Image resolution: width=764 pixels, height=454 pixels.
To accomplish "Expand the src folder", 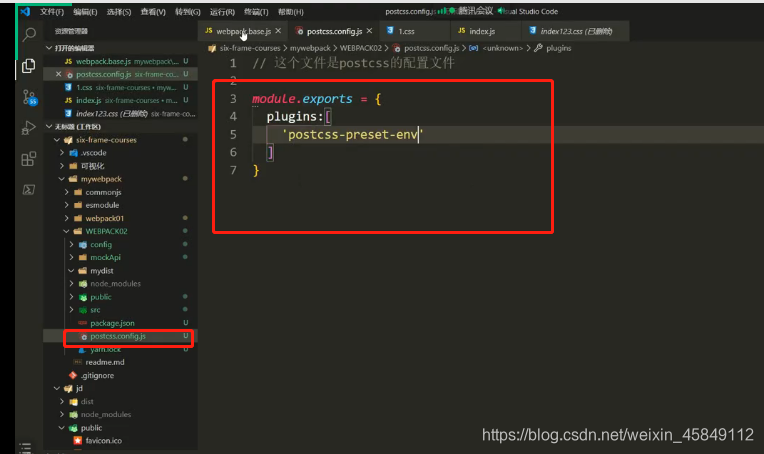I will pos(71,310).
